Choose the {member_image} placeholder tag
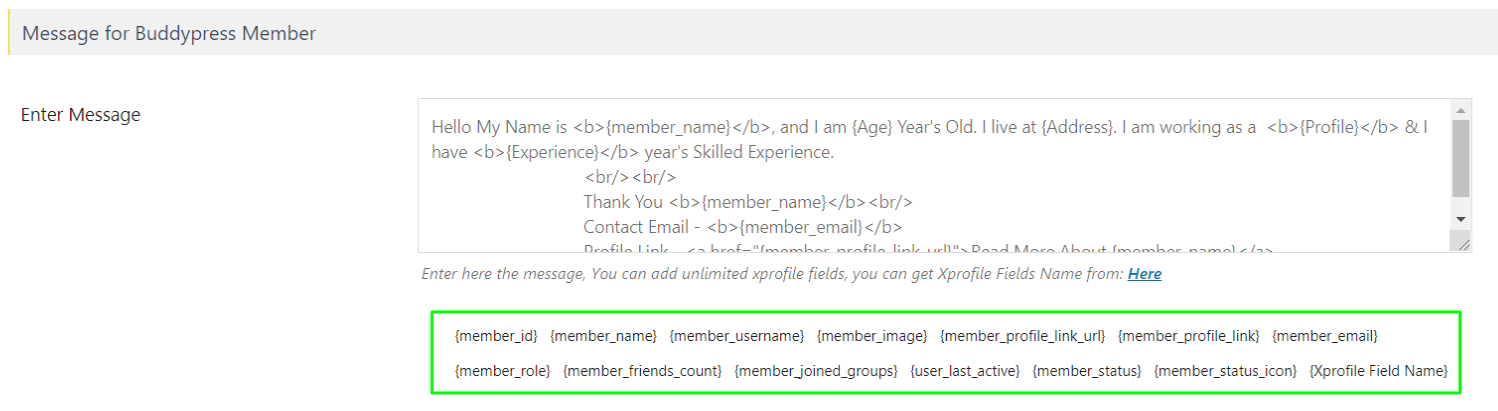Viewport: 1498px width, 411px height. [x=872, y=335]
